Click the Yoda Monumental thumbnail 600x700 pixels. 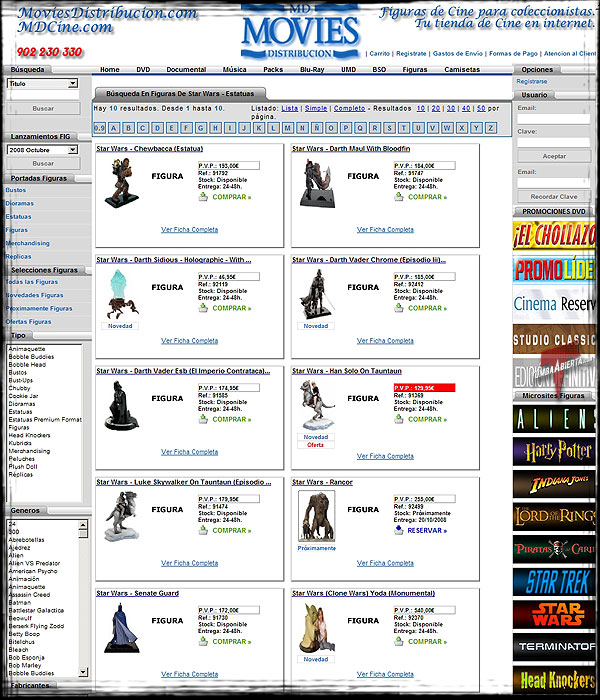(317, 628)
